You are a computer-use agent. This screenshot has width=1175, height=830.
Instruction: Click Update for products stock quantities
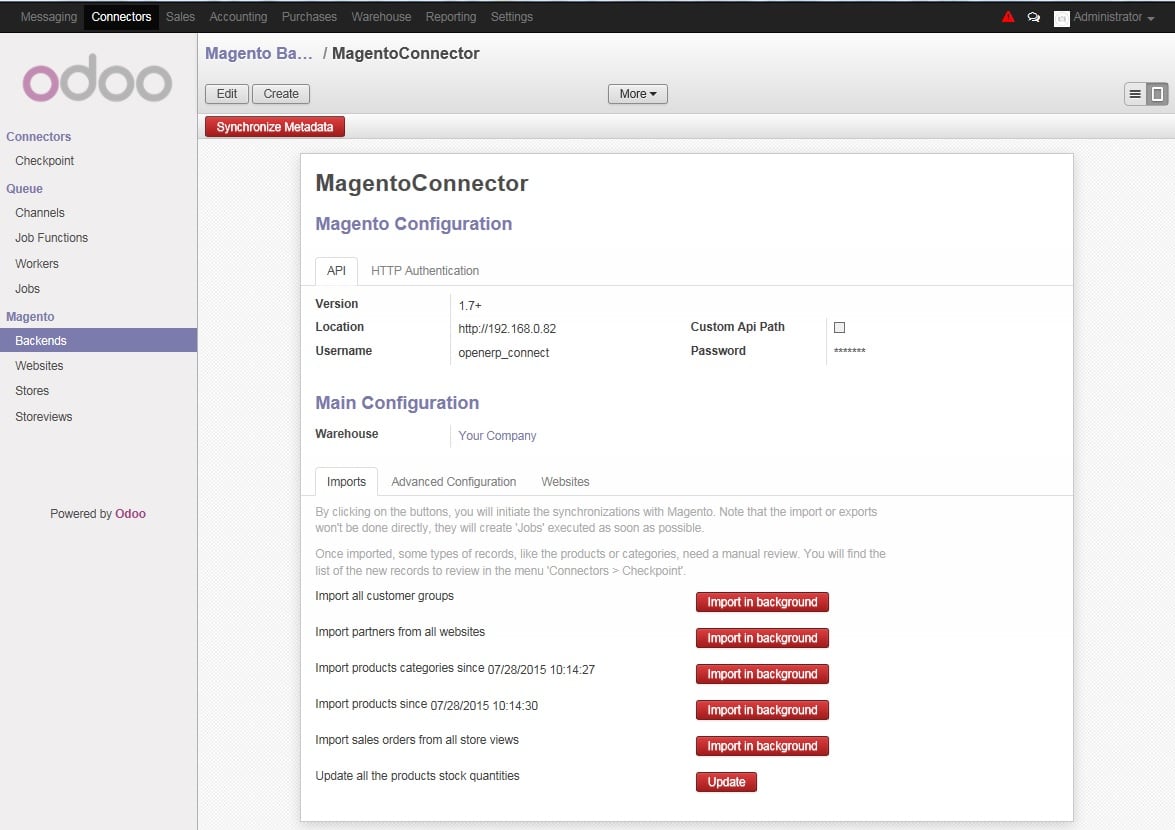tap(726, 782)
